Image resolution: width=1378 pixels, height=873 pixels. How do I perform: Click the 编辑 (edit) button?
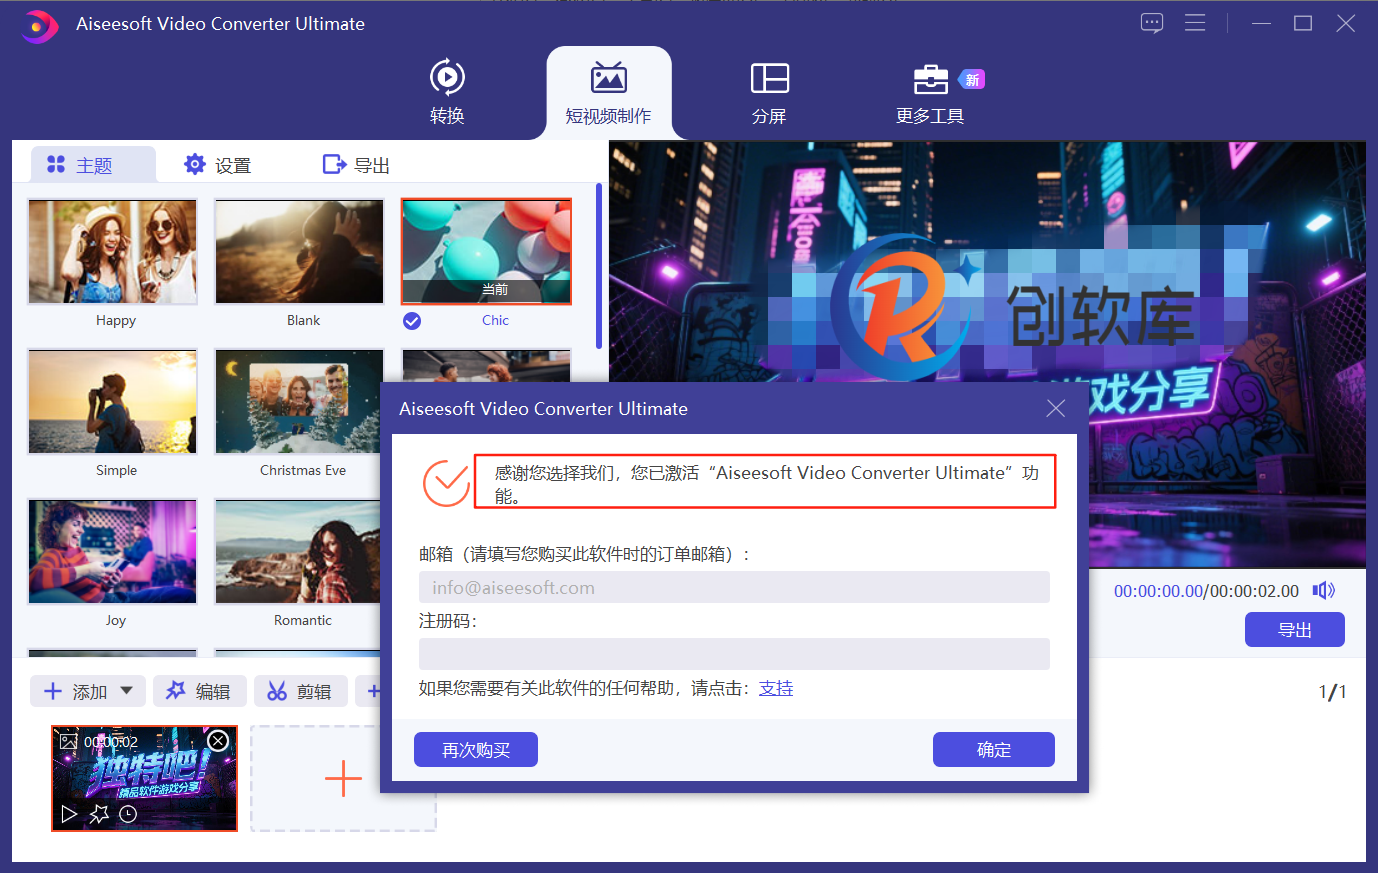point(199,691)
